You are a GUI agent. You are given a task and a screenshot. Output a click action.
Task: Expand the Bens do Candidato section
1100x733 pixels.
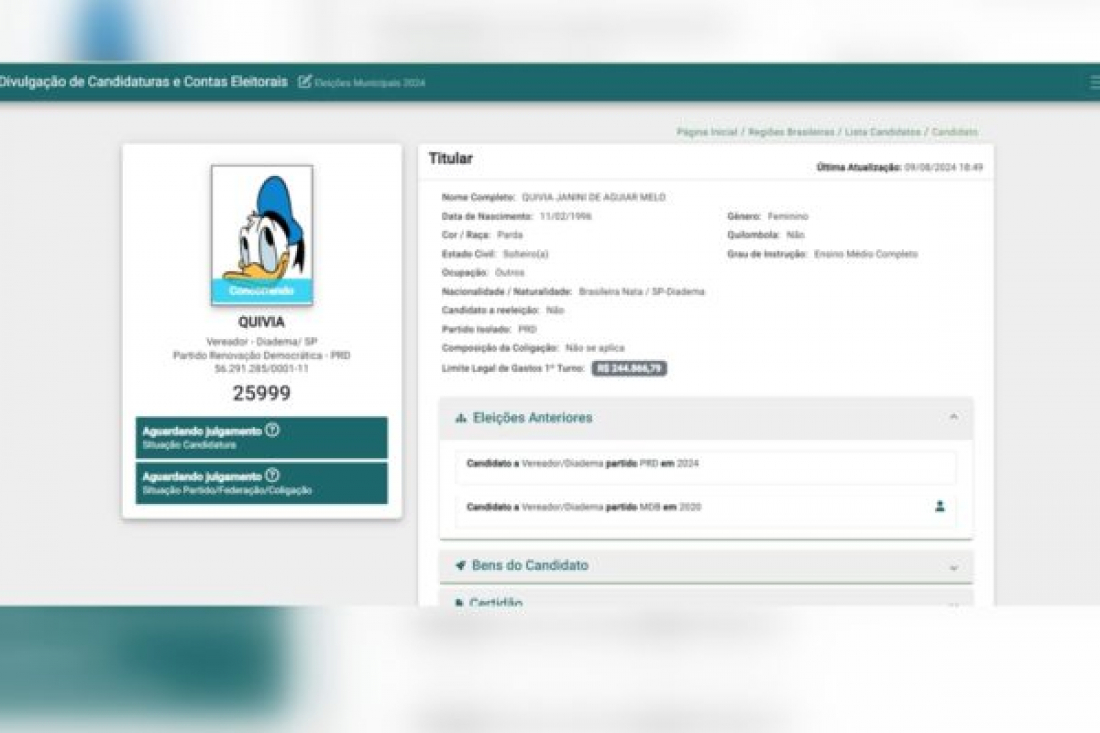(955, 566)
